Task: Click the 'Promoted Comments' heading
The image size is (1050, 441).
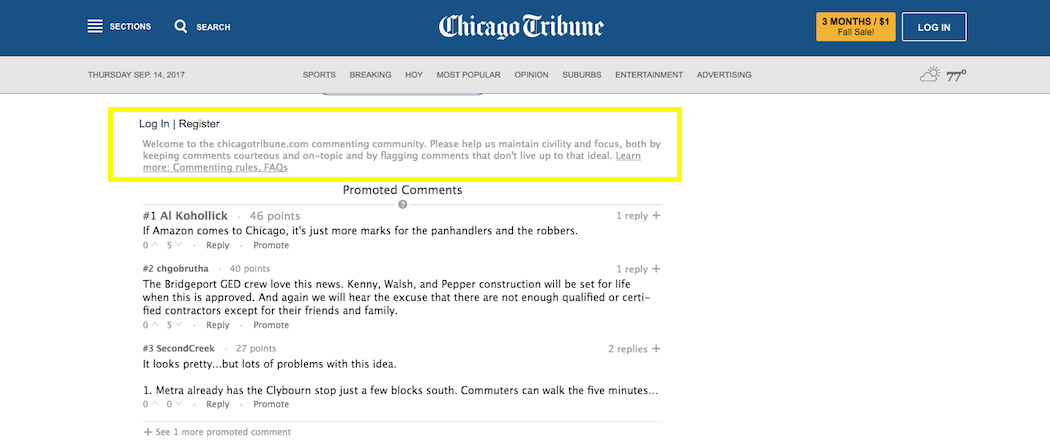Action: 402,190
